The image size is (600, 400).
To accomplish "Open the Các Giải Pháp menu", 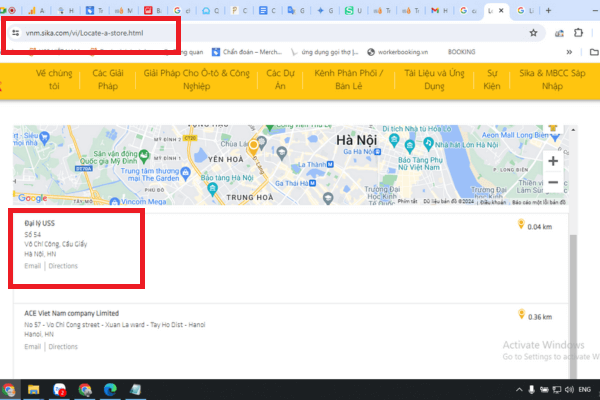I will click(108, 80).
